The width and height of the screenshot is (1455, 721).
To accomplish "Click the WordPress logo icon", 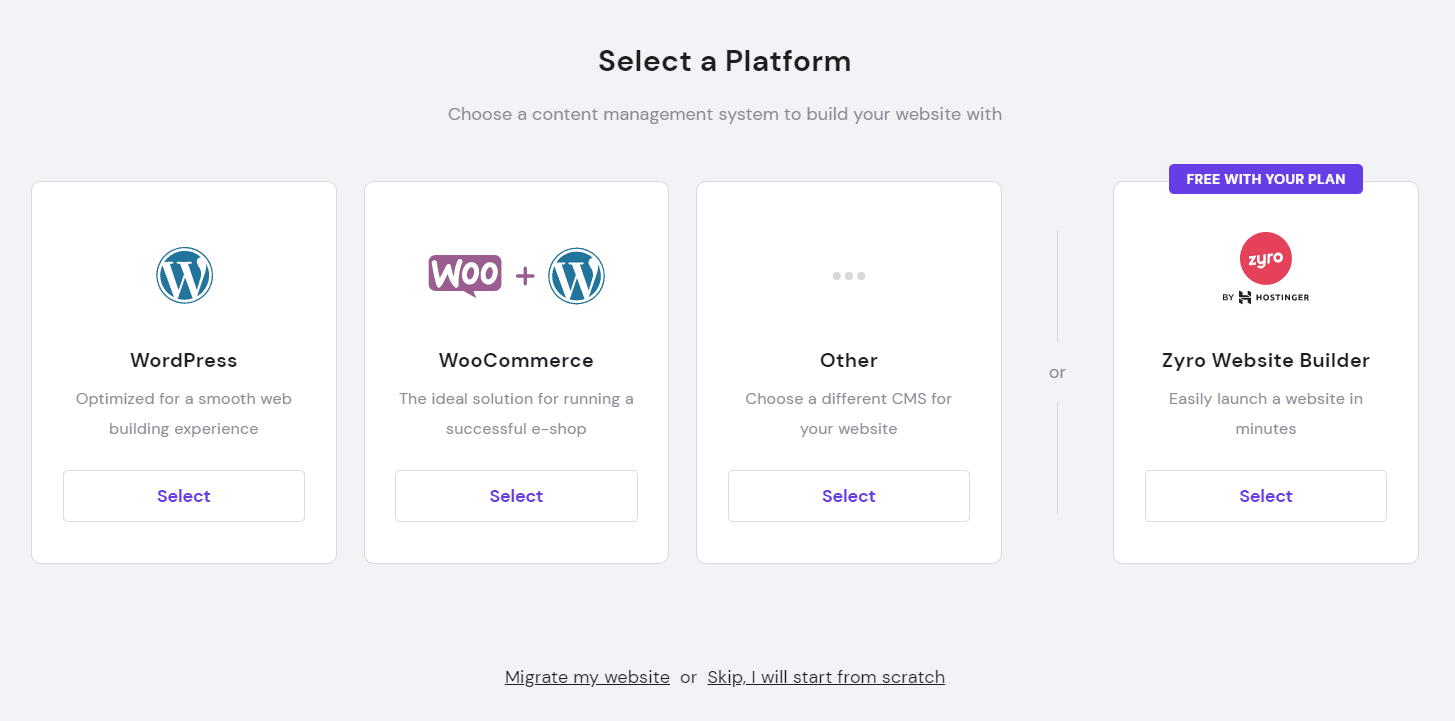I will [x=184, y=274].
